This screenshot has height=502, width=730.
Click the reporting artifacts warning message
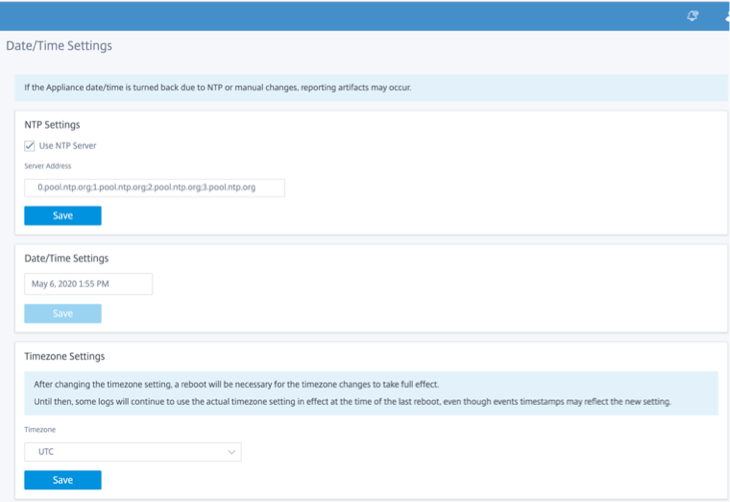(x=218, y=88)
